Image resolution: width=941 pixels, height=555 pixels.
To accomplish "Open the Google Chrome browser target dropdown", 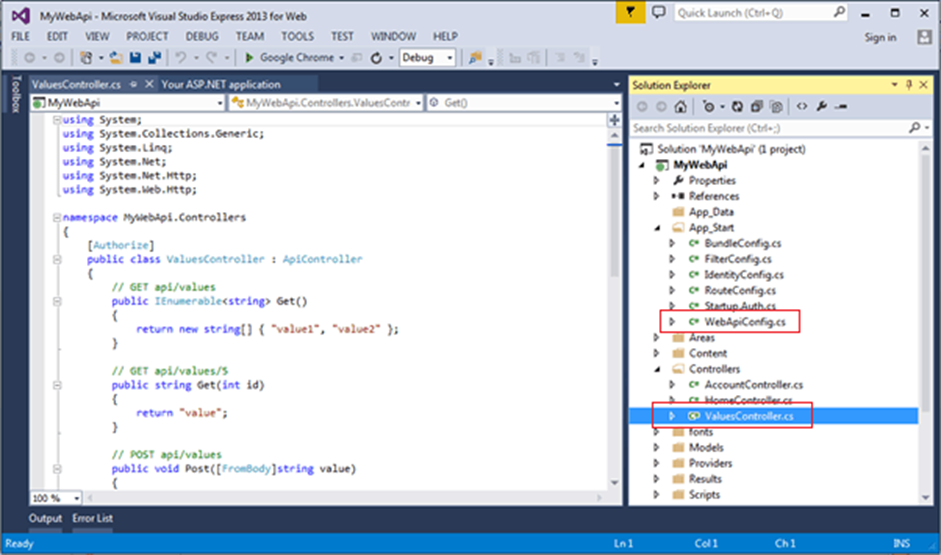I will pos(341,58).
